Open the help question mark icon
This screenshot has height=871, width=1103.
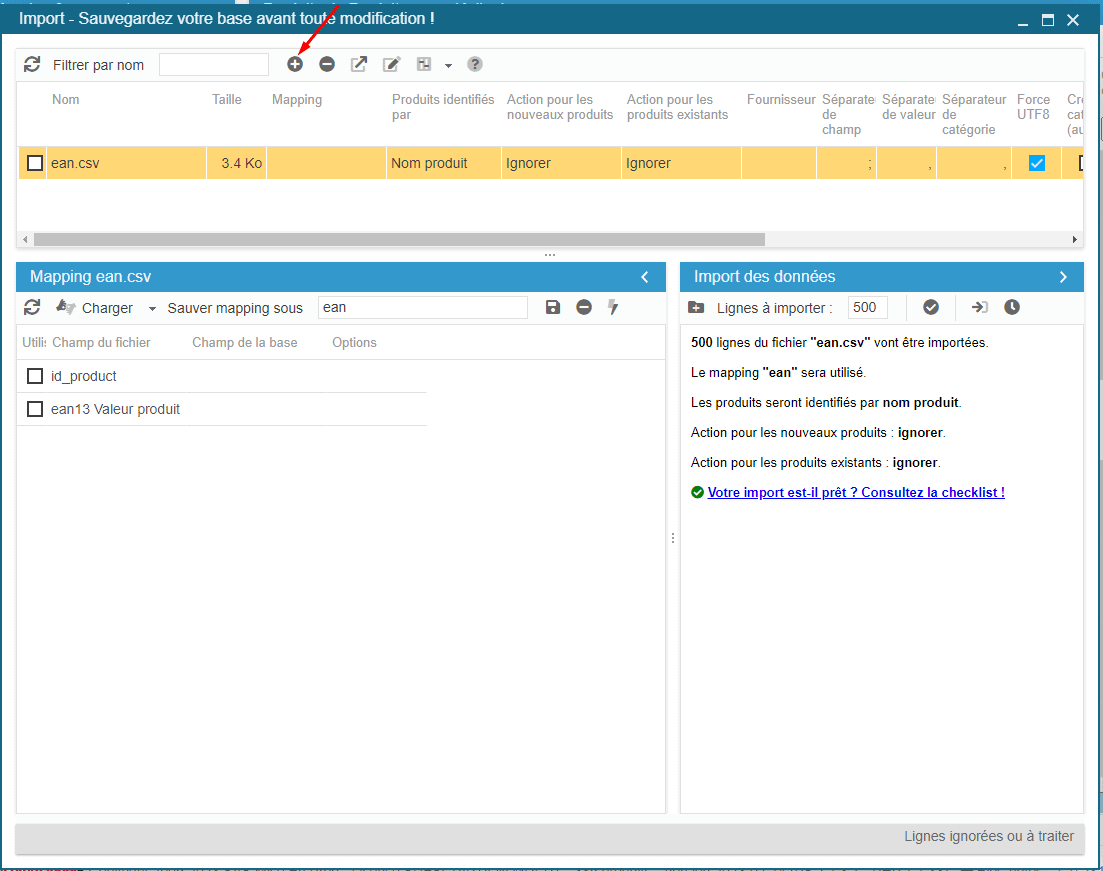pos(475,64)
